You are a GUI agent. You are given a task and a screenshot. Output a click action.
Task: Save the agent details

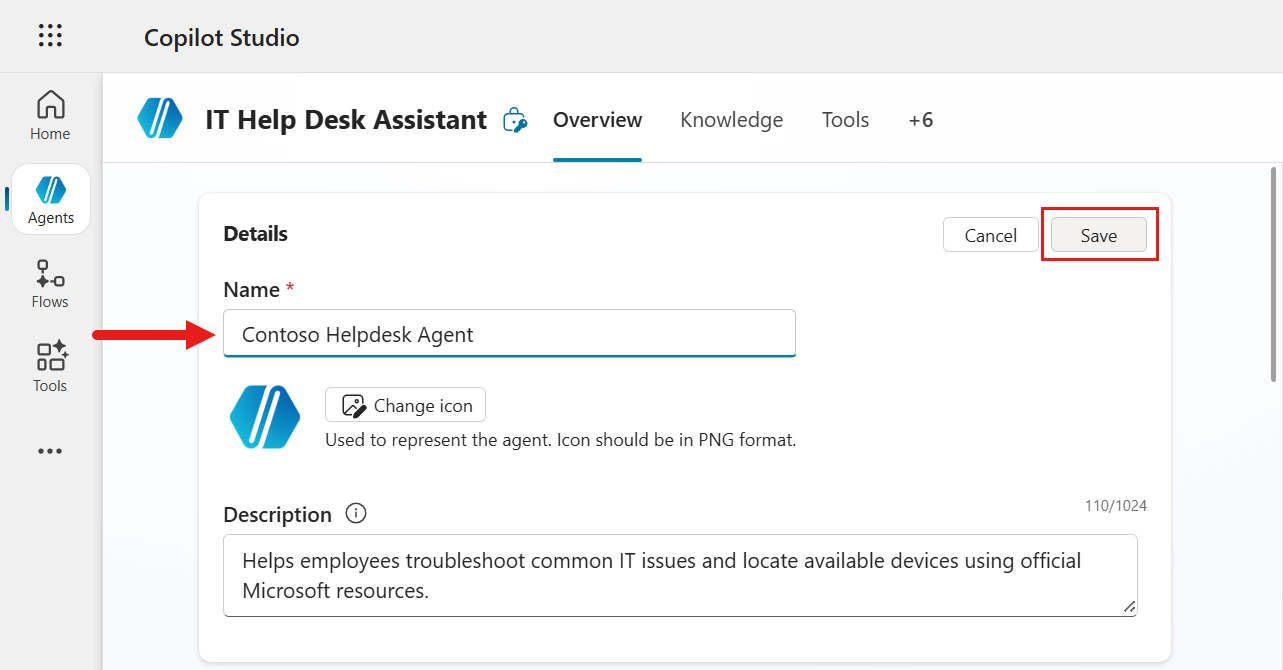(1099, 235)
